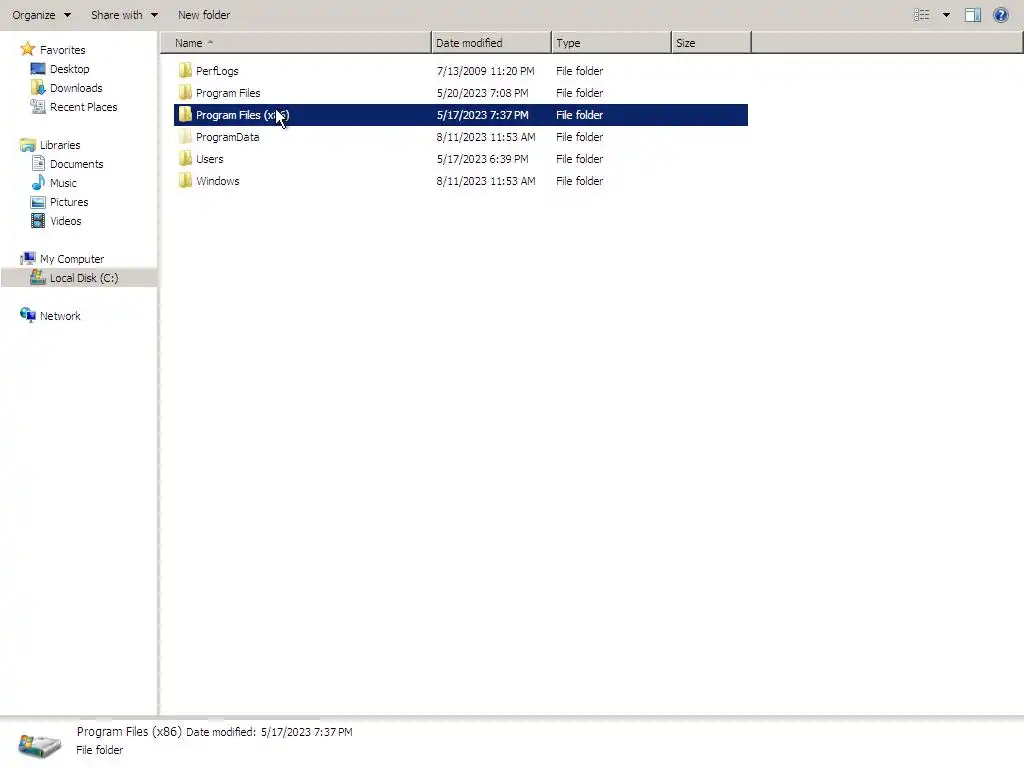The width and height of the screenshot is (1024, 768).
Task: Click 5/17/2023 6:39 PM date of Users
Action: 482,159
